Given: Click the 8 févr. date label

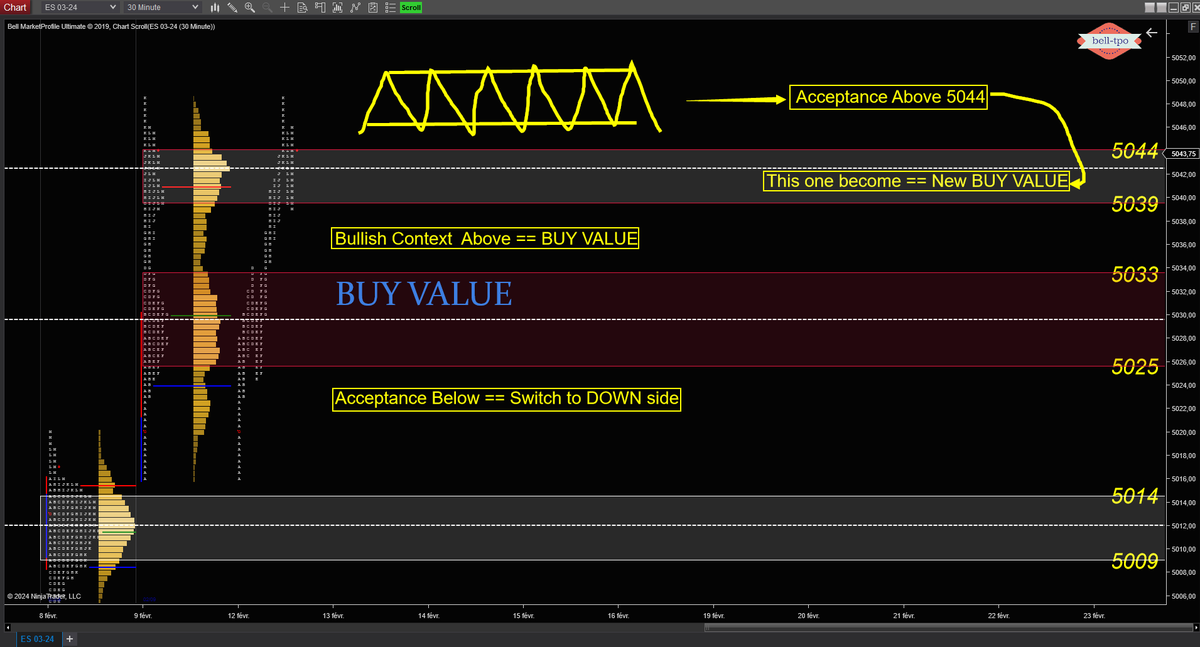Looking at the screenshot, I should 49,616.
